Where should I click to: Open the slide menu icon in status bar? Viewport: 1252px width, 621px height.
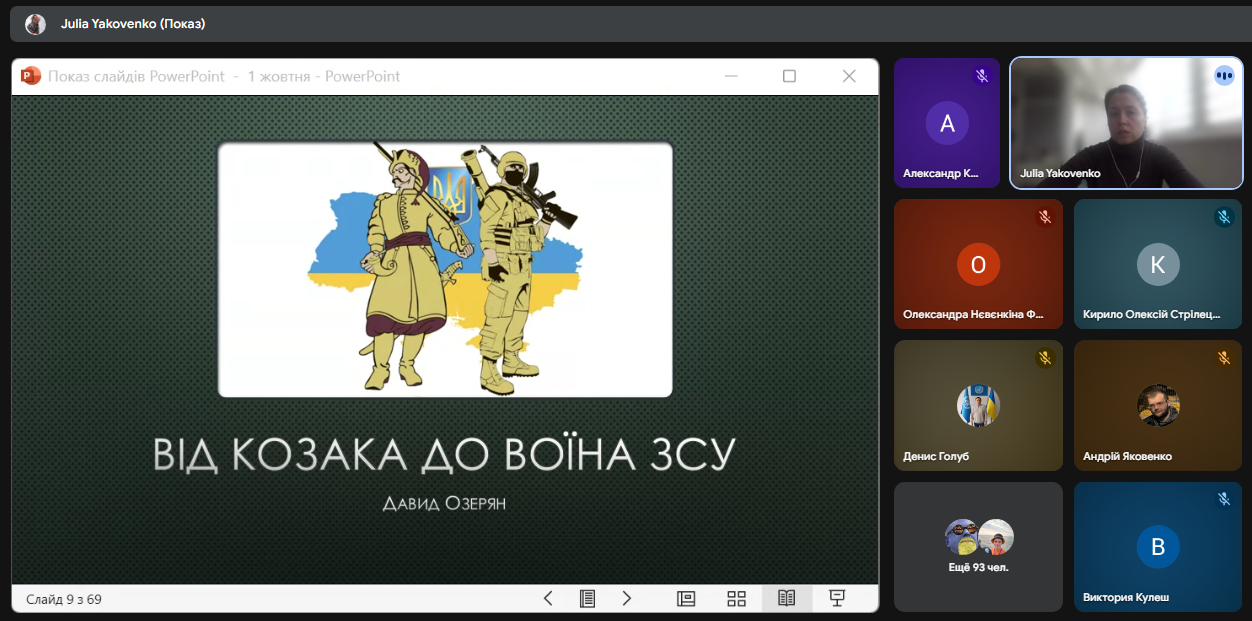[588, 598]
